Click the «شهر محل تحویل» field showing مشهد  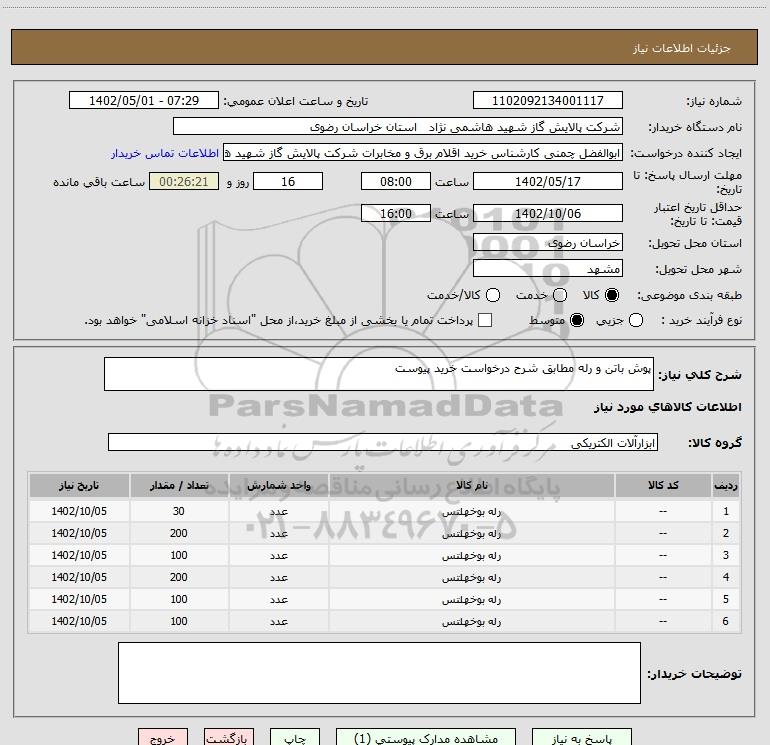547,269
